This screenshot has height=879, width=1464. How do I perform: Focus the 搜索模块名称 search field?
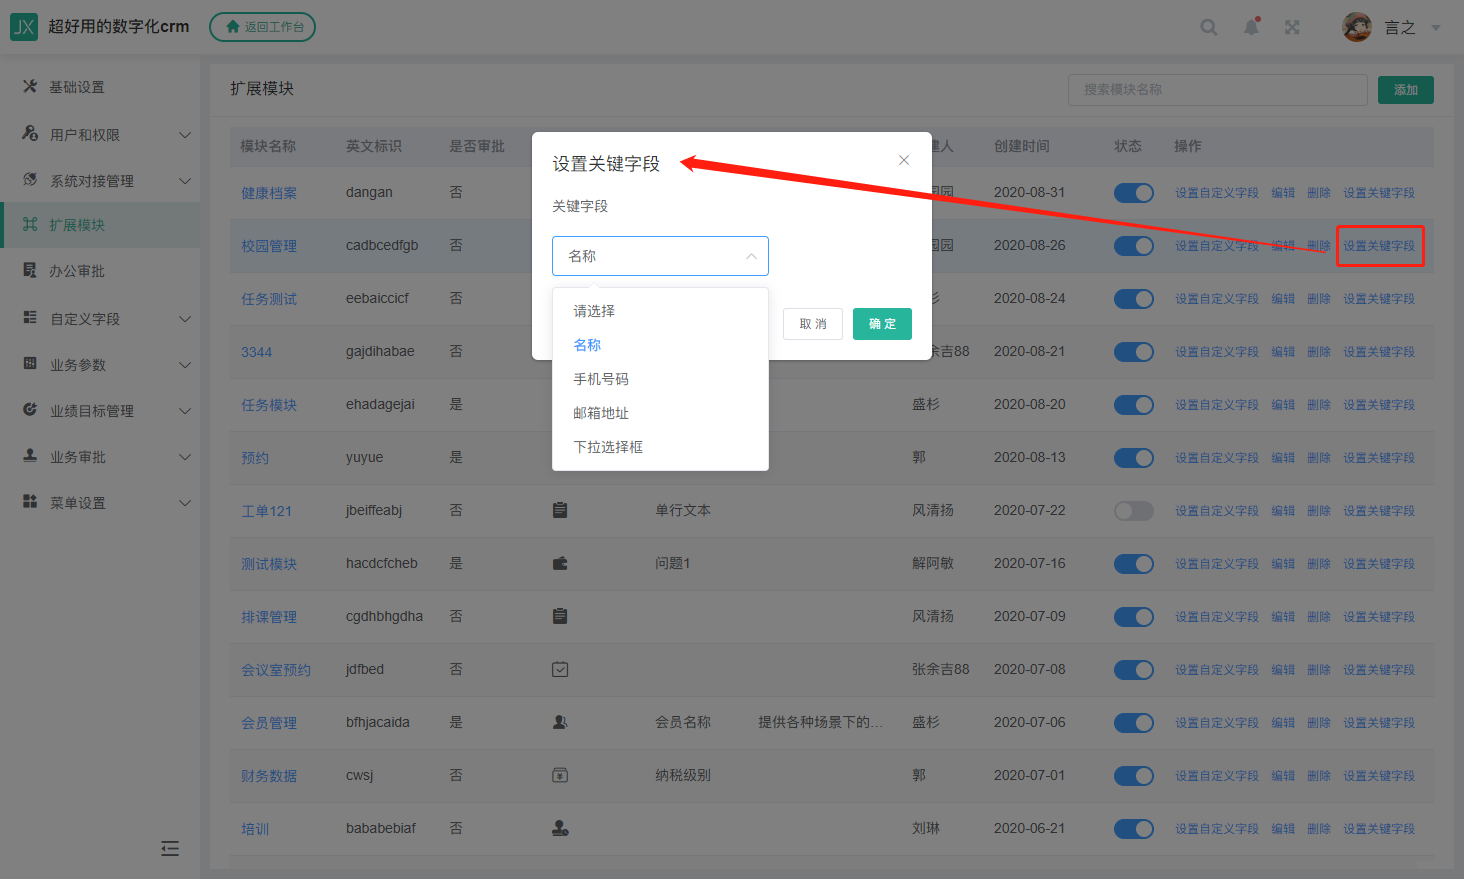pos(1218,90)
